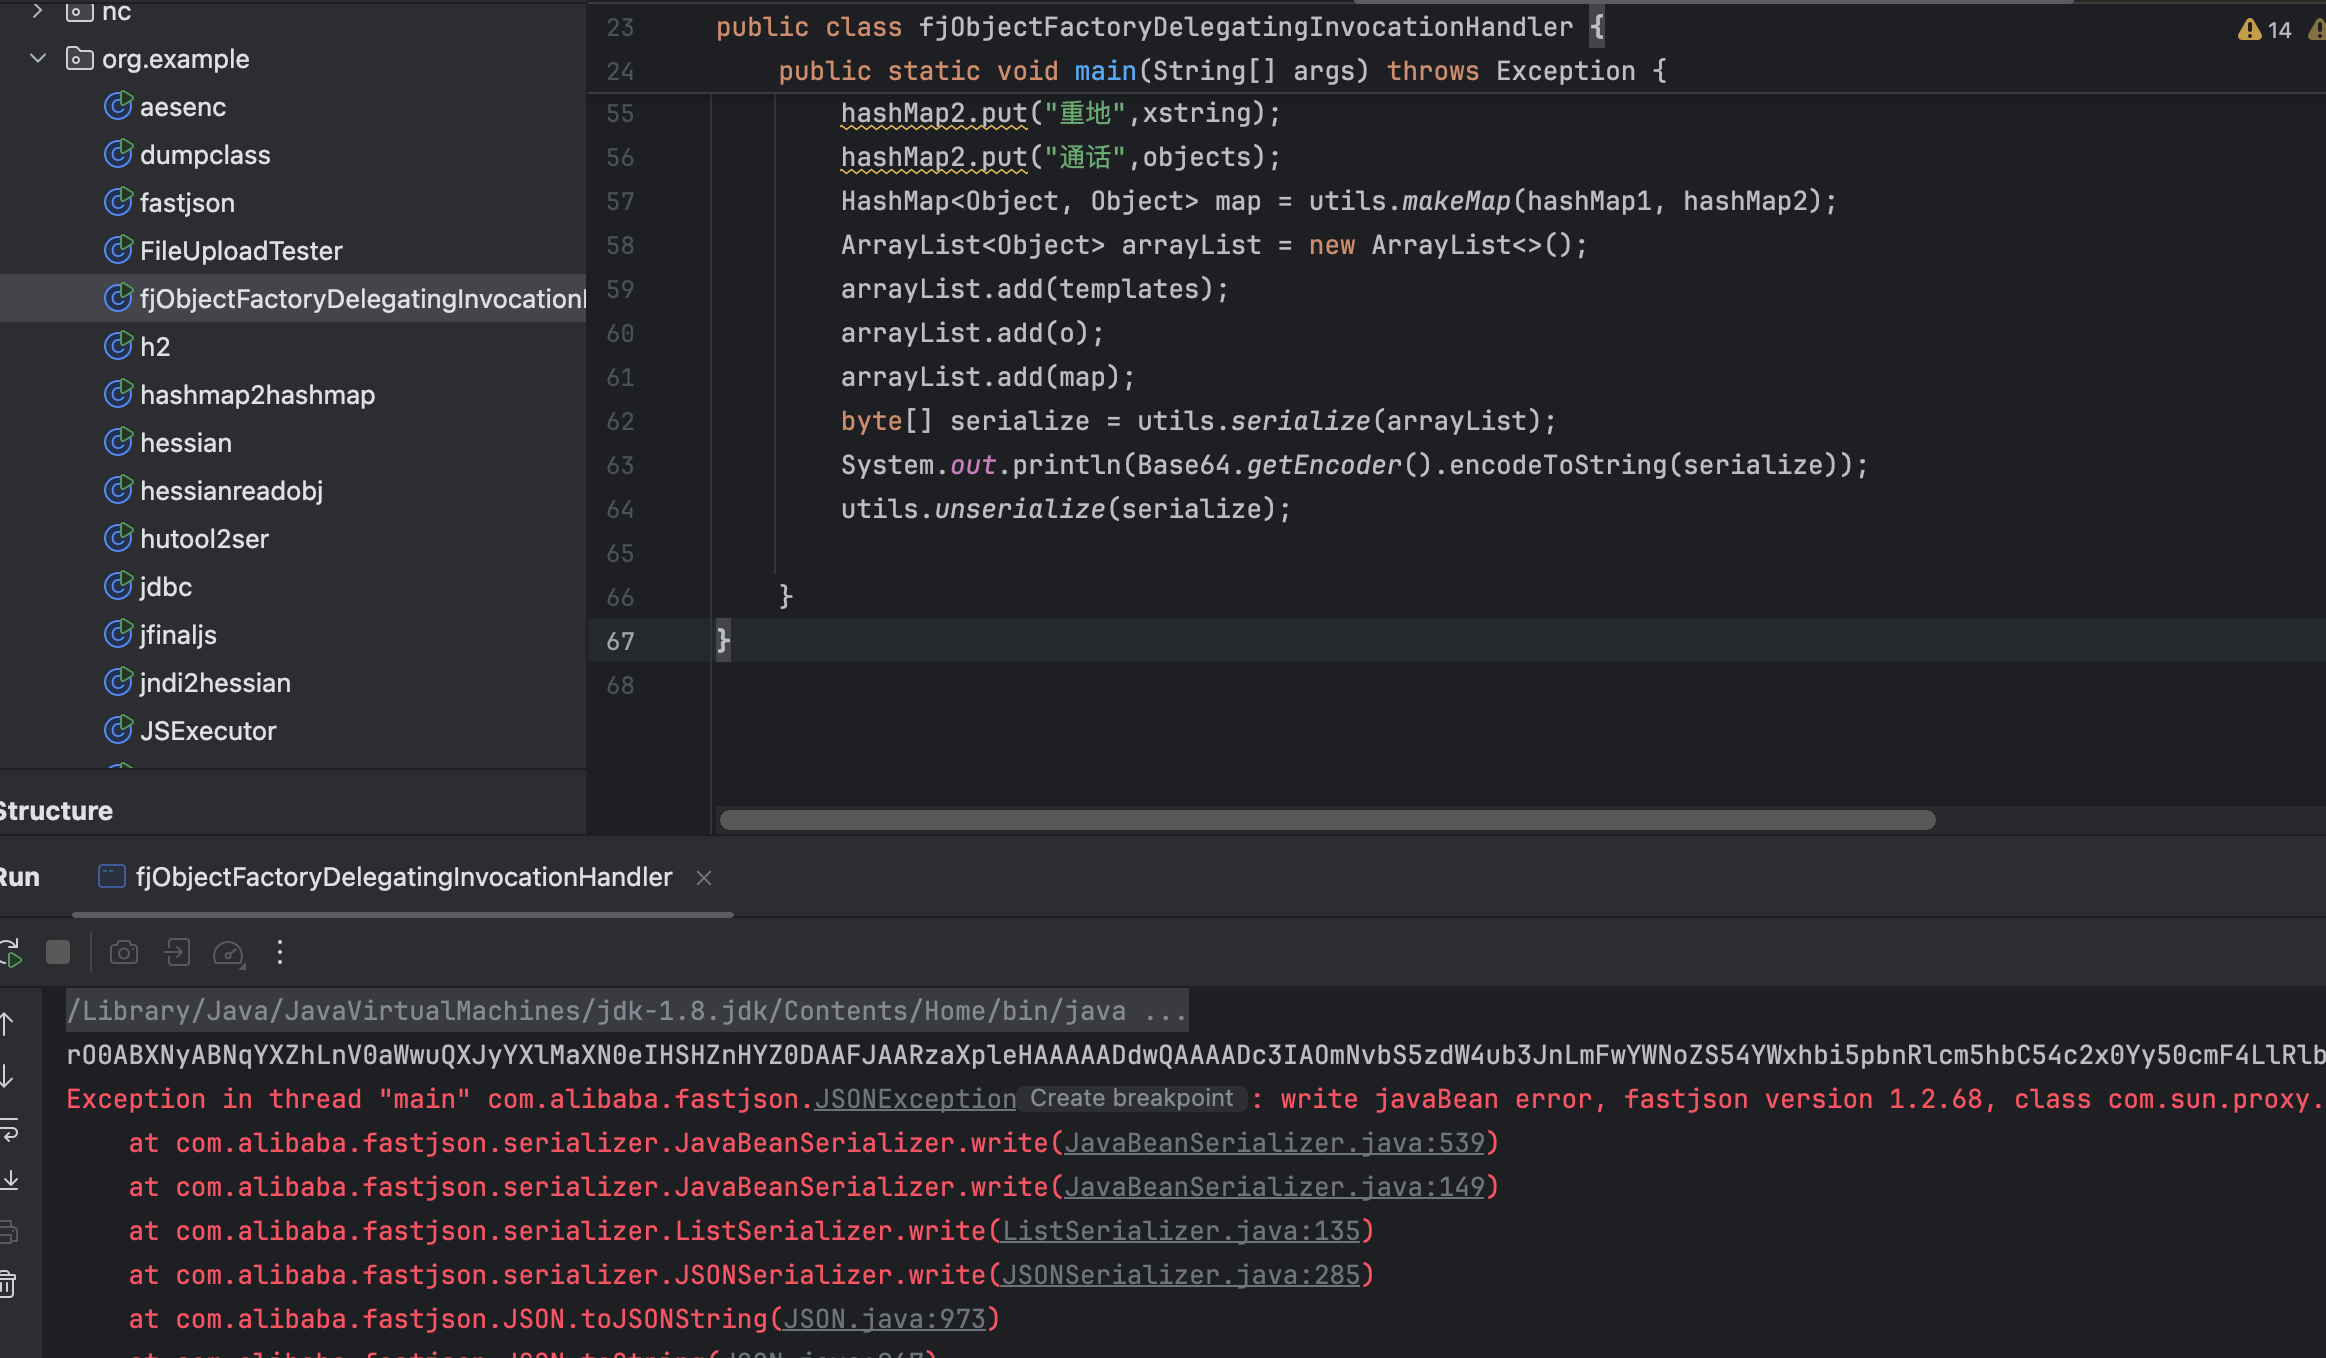Click the restore layout arrow-box icon
Screen dimensions: 2326x1358
tap(177, 952)
